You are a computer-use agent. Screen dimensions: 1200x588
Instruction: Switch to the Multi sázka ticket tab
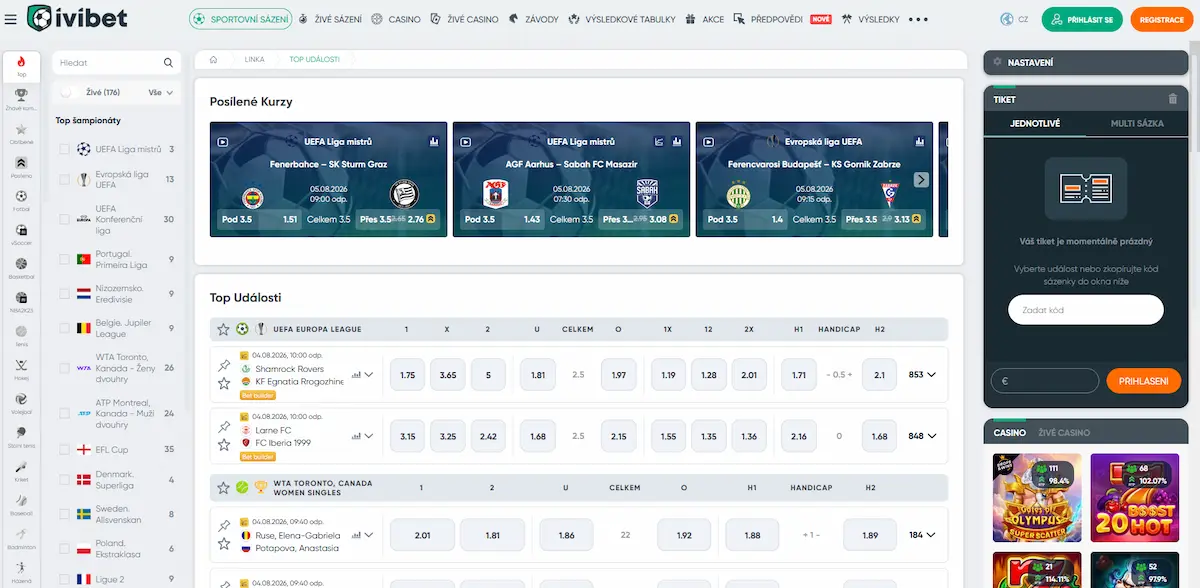tap(1137, 124)
